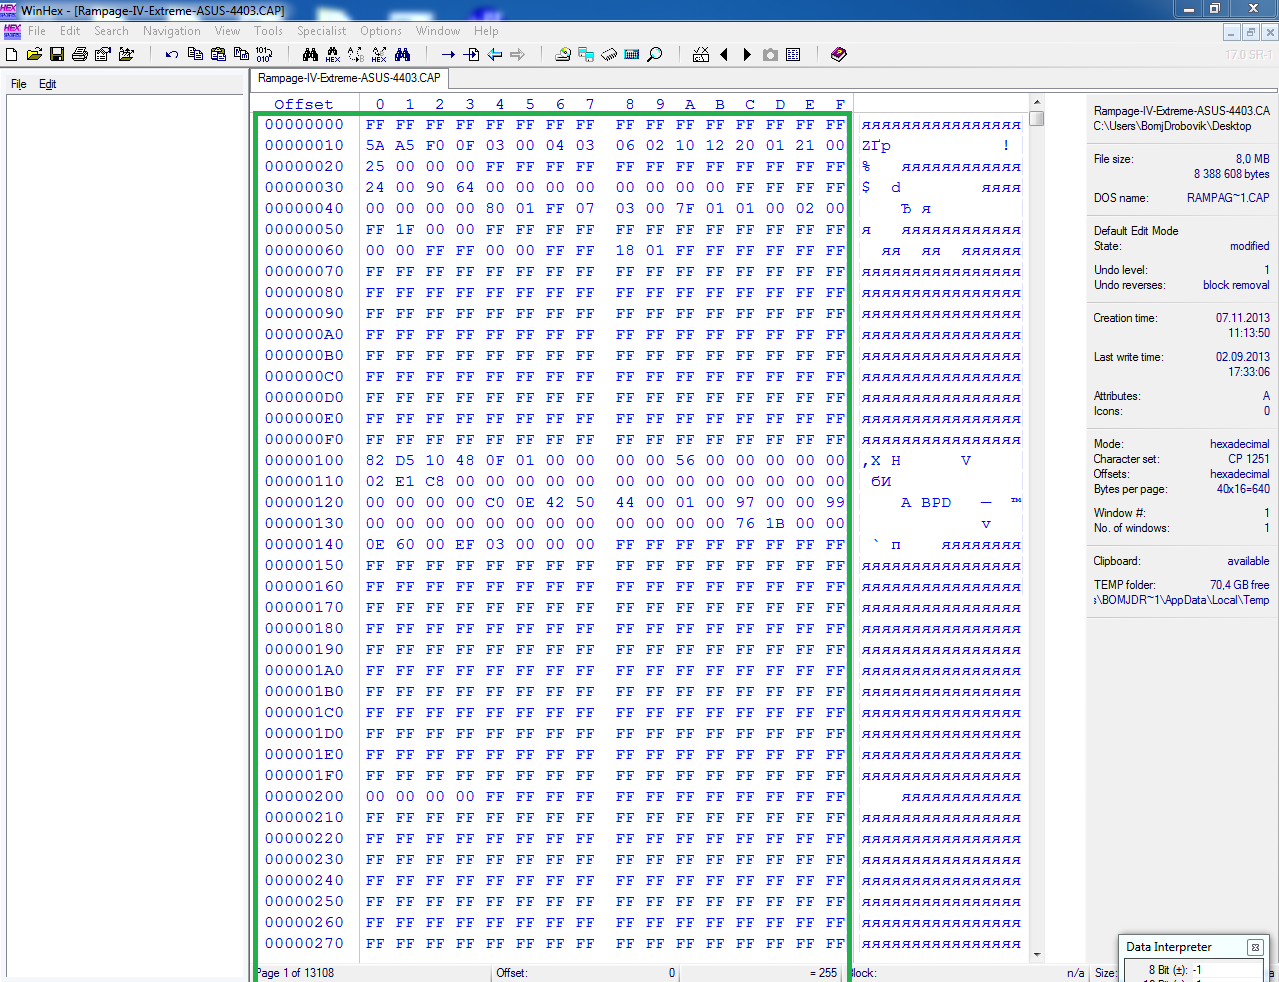Click the Offset column header
This screenshot has height=982, width=1279.
pos(304,104)
